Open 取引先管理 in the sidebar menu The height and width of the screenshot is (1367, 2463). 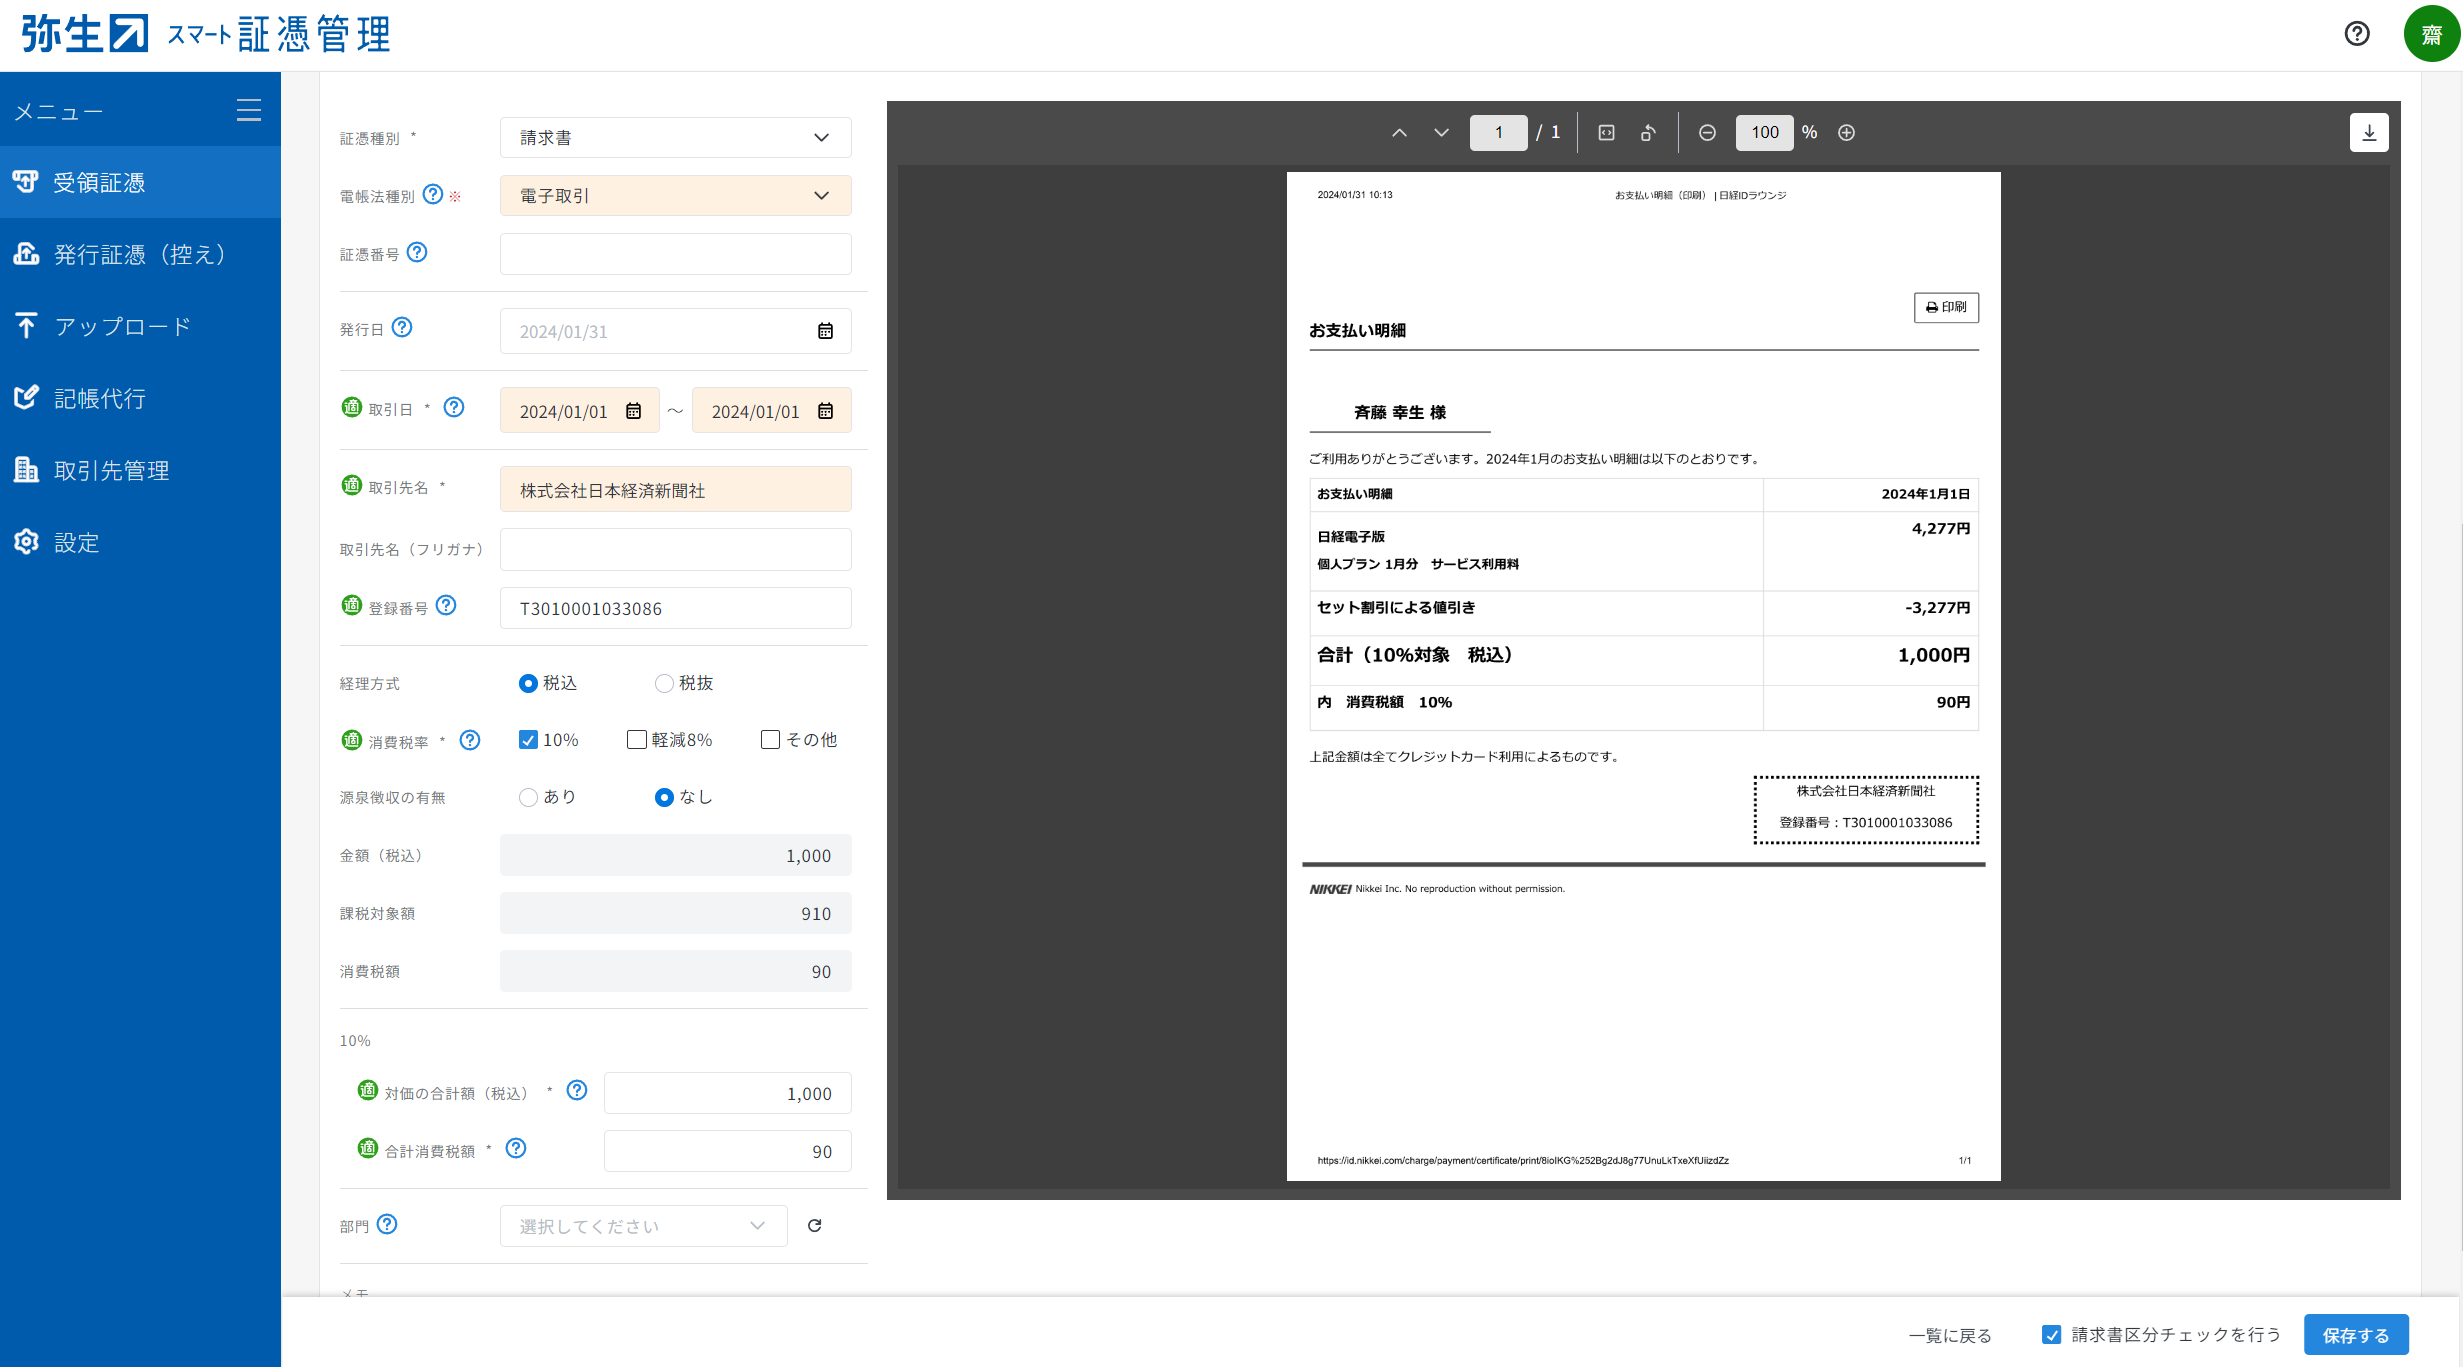[140, 470]
